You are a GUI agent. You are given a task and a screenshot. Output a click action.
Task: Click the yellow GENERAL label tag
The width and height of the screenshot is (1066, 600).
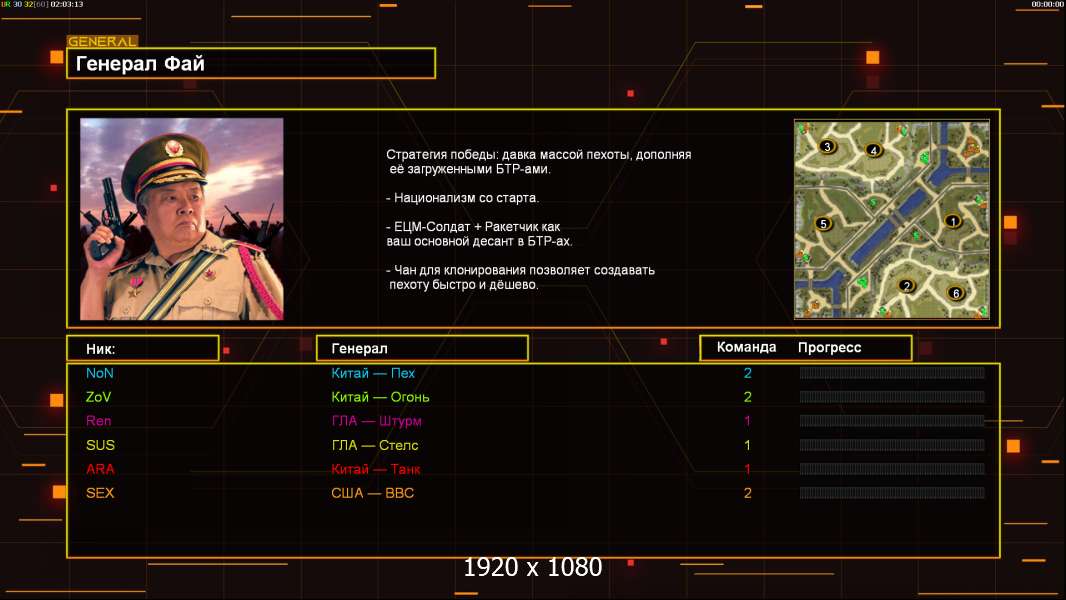pos(102,41)
